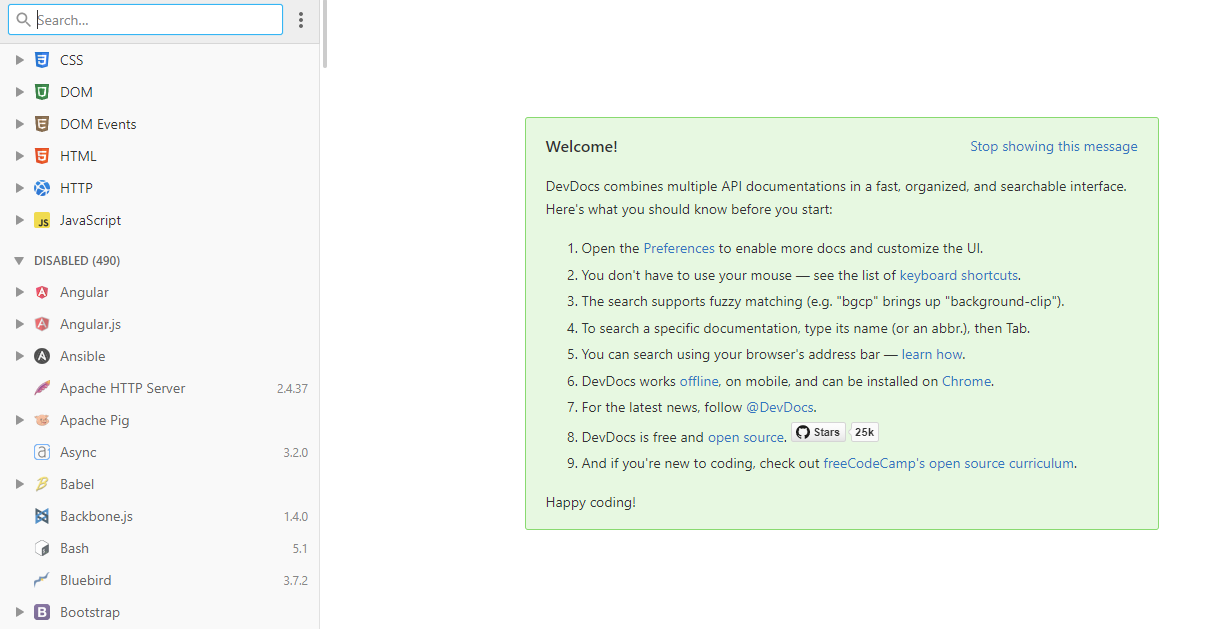The width and height of the screenshot is (1210, 629).
Task: Select the Async 3.2.0 entry
Action: [x=78, y=452]
